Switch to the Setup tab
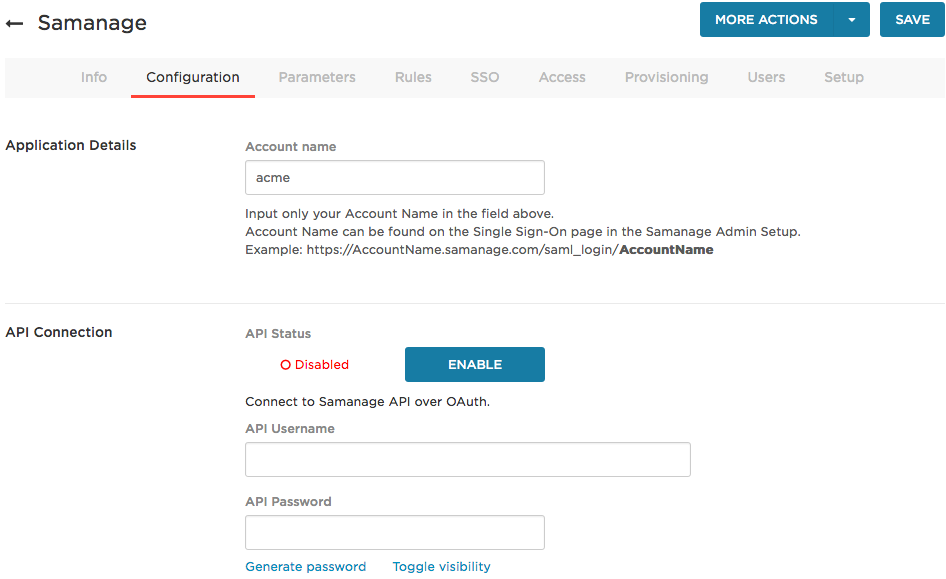 tap(843, 77)
